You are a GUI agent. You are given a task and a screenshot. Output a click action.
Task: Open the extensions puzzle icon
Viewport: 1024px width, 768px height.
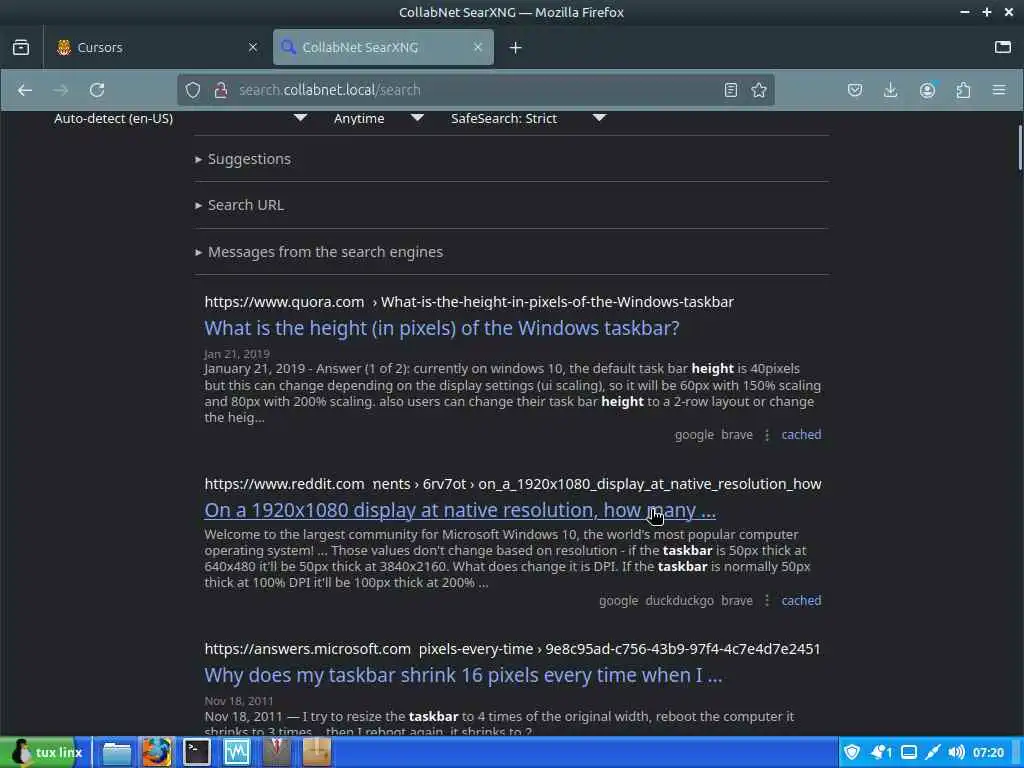point(963,90)
